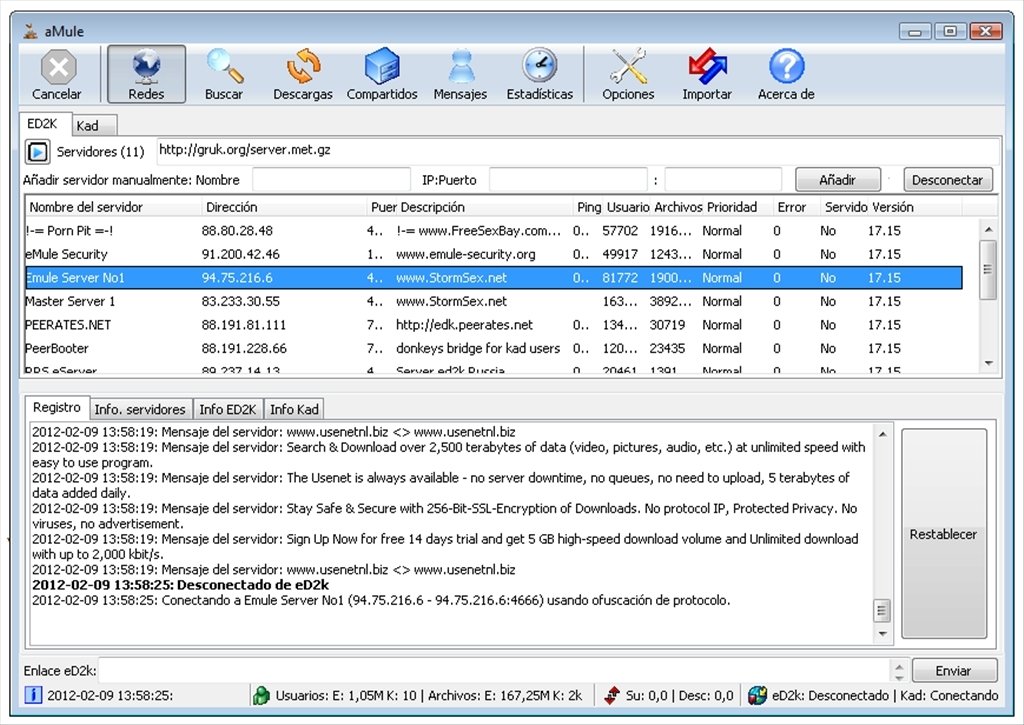This screenshot has height=725, width=1024.
Task: Sort servers by Versión column
Action: [914, 207]
